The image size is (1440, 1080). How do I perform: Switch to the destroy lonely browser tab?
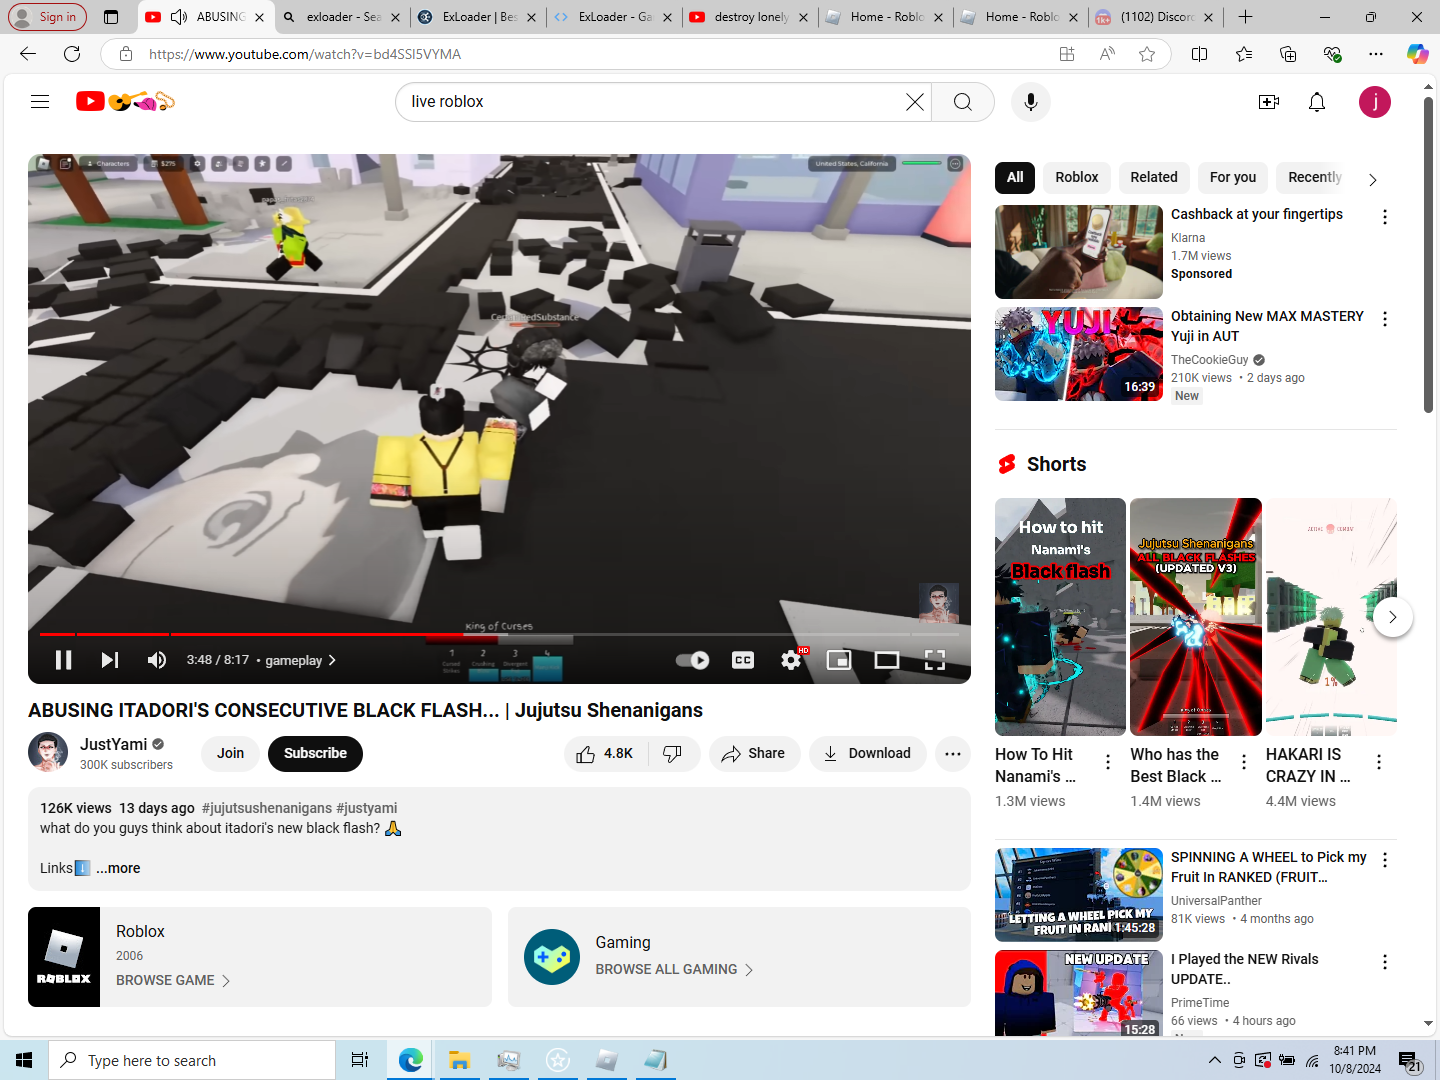pos(750,17)
